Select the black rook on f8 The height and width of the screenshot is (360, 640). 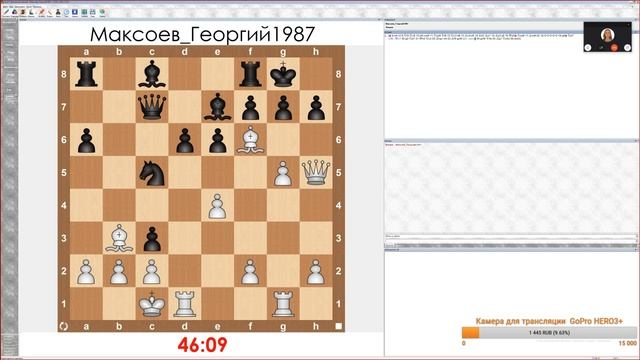[x=250, y=74]
